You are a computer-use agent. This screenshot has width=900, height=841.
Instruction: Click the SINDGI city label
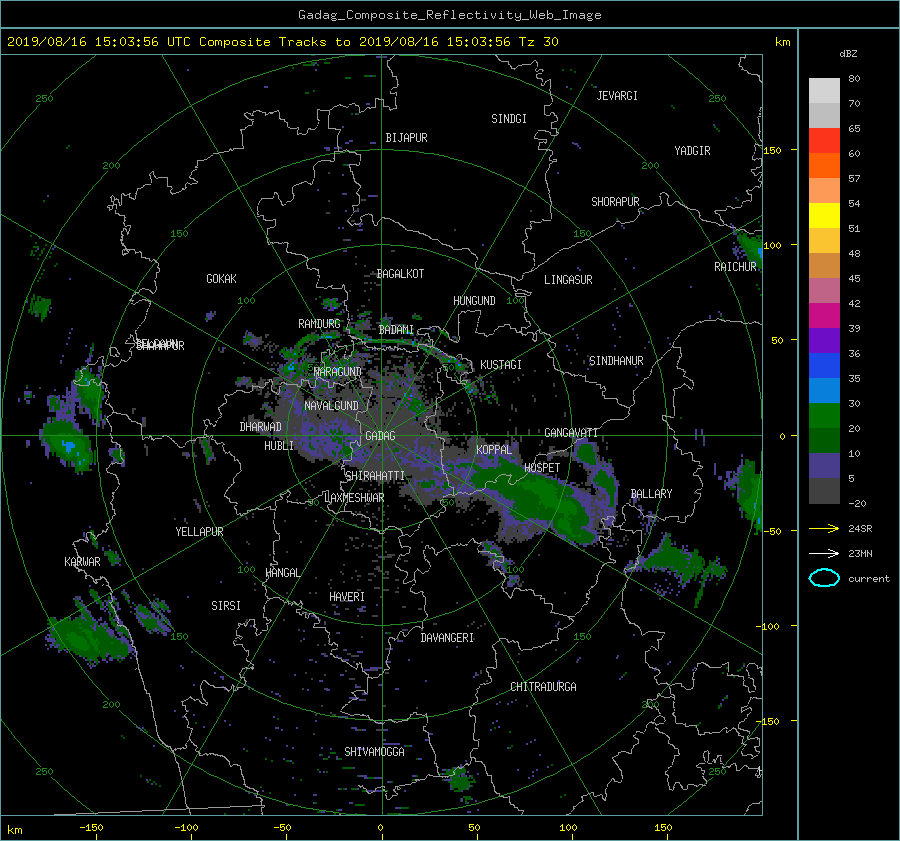509,119
